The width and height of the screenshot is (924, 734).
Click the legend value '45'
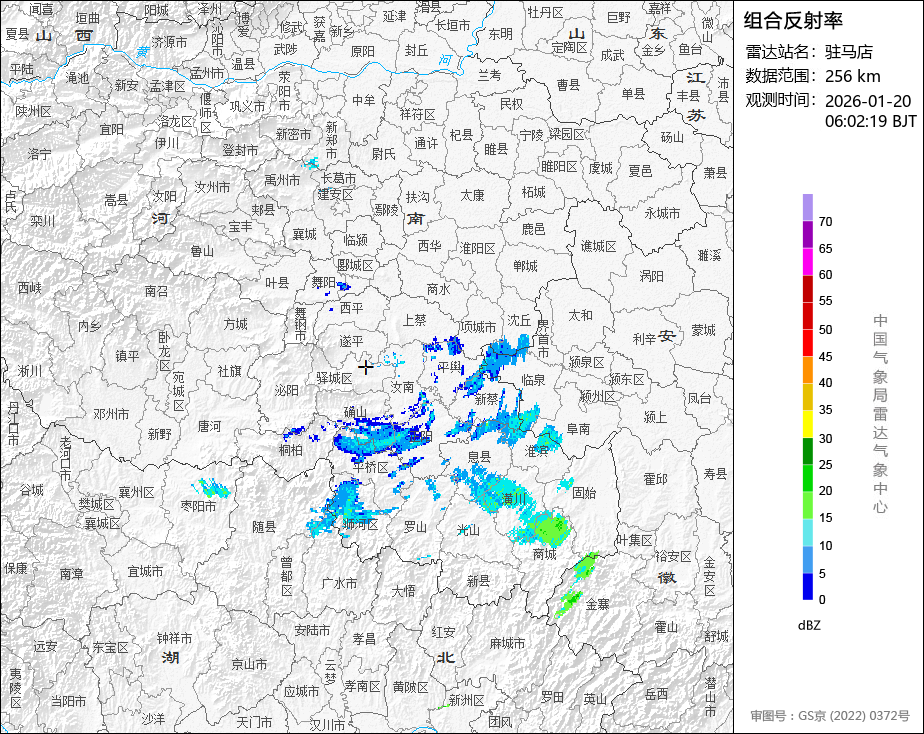826,356
